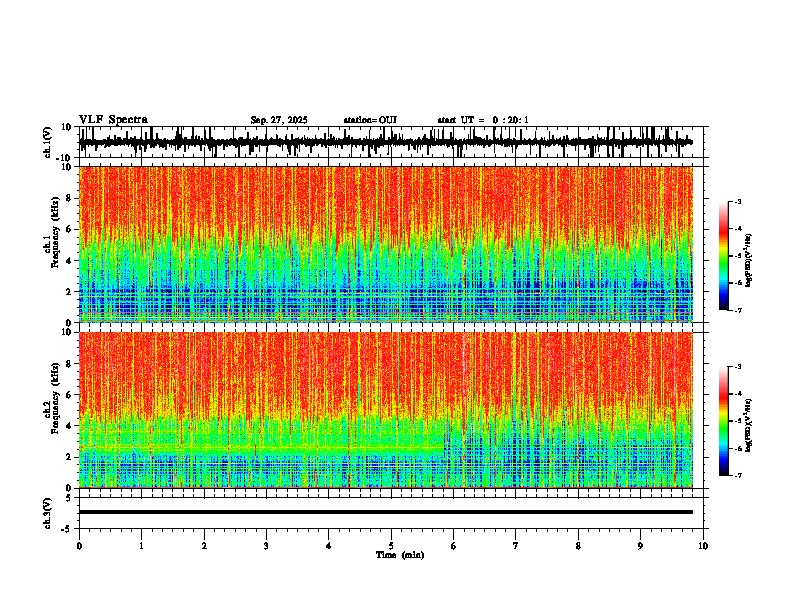Viewport: 792px width, 612px height.
Task: Click the "station=OUJ" header label
Action: click(370, 120)
